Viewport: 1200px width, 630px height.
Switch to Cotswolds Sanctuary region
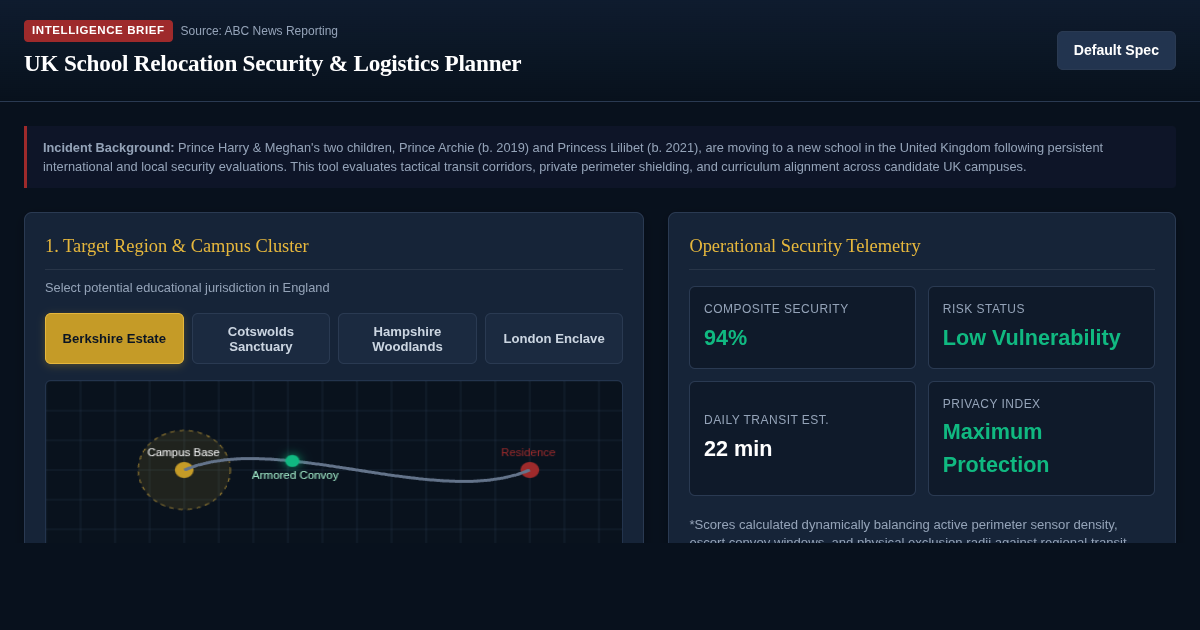[x=261, y=338]
